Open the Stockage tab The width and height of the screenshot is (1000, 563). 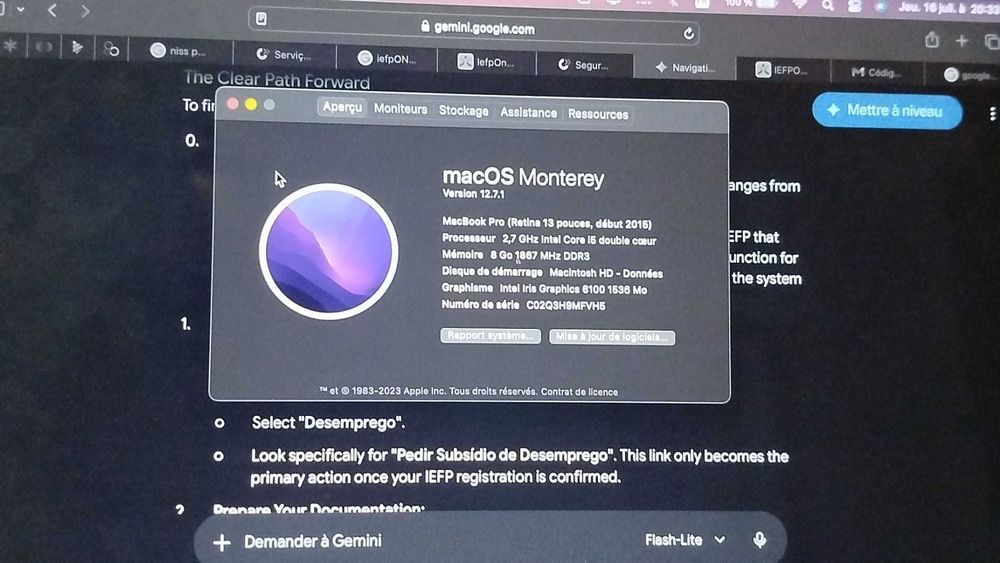[464, 111]
